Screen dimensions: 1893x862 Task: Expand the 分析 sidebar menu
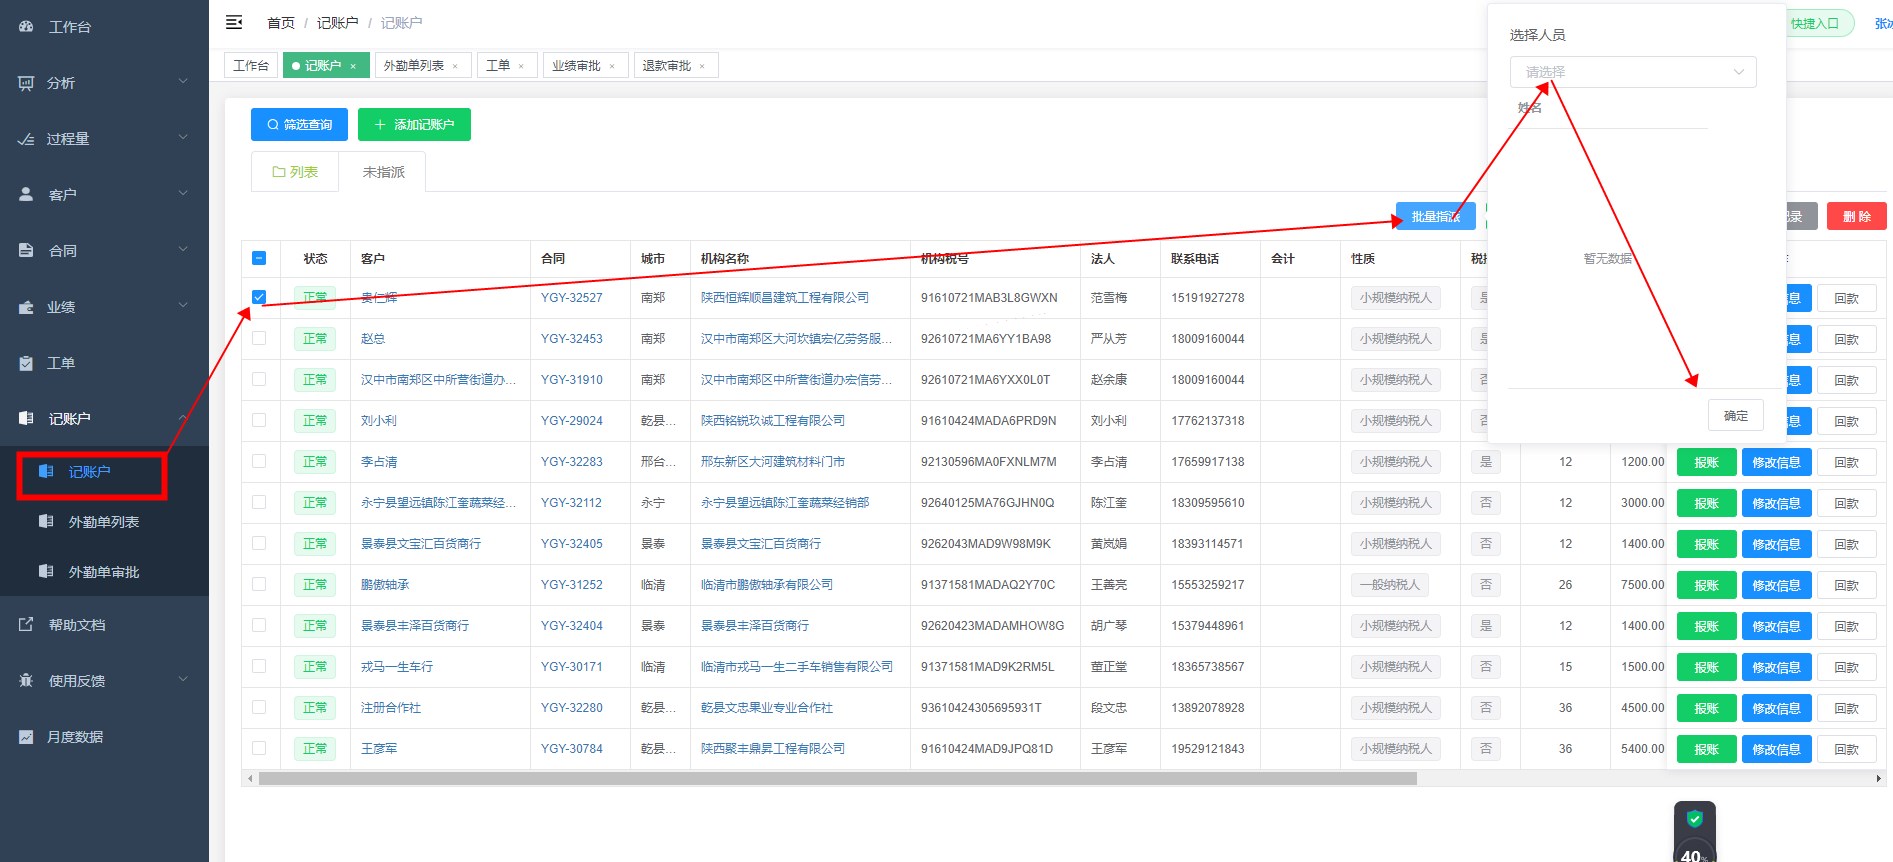tap(104, 83)
